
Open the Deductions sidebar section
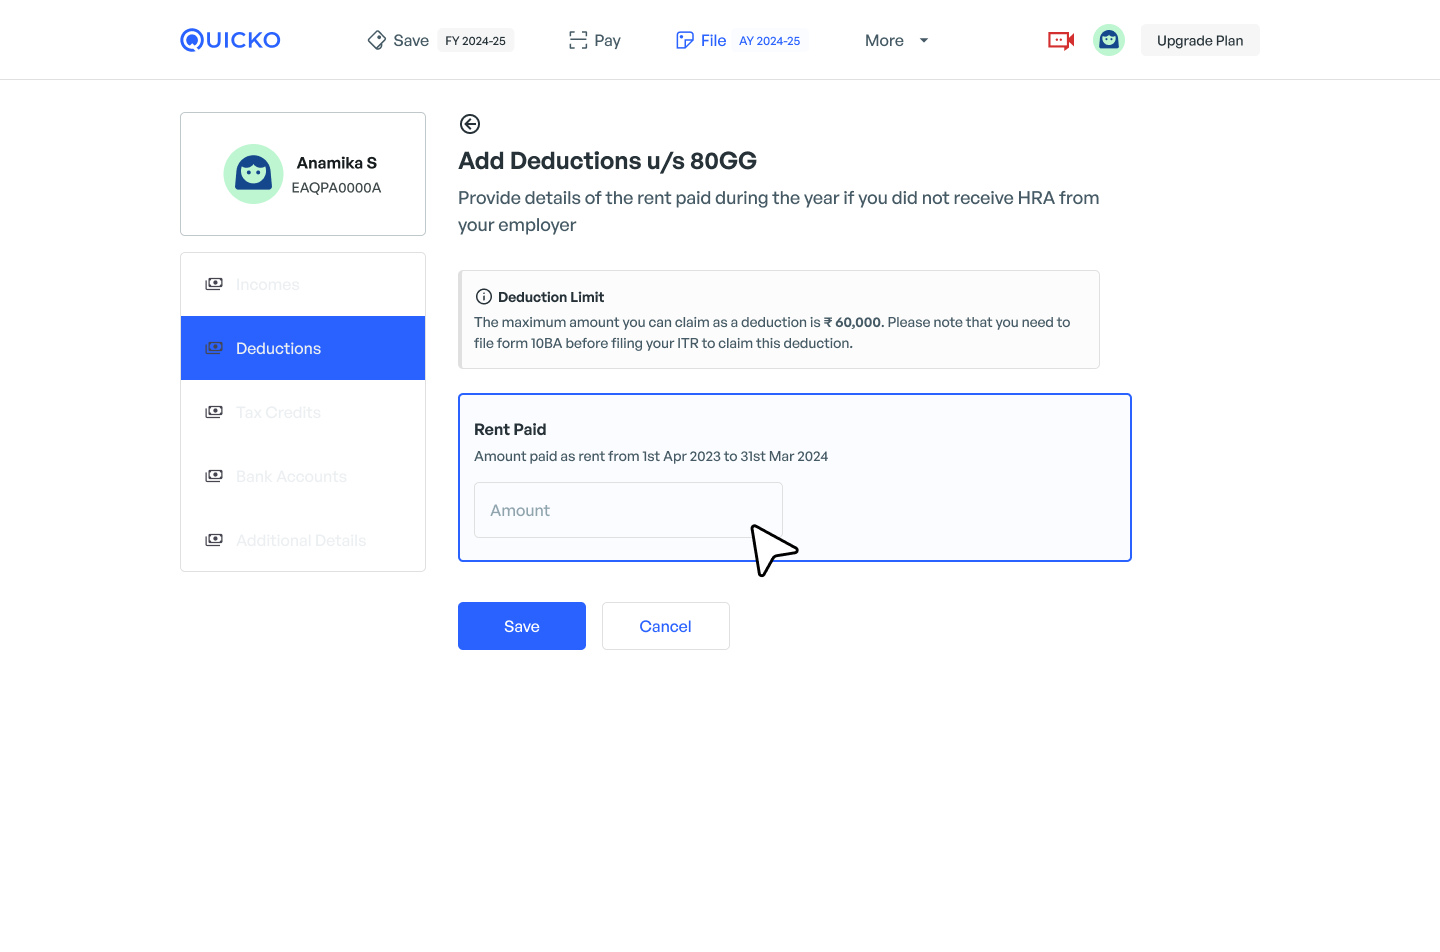[x=302, y=348]
